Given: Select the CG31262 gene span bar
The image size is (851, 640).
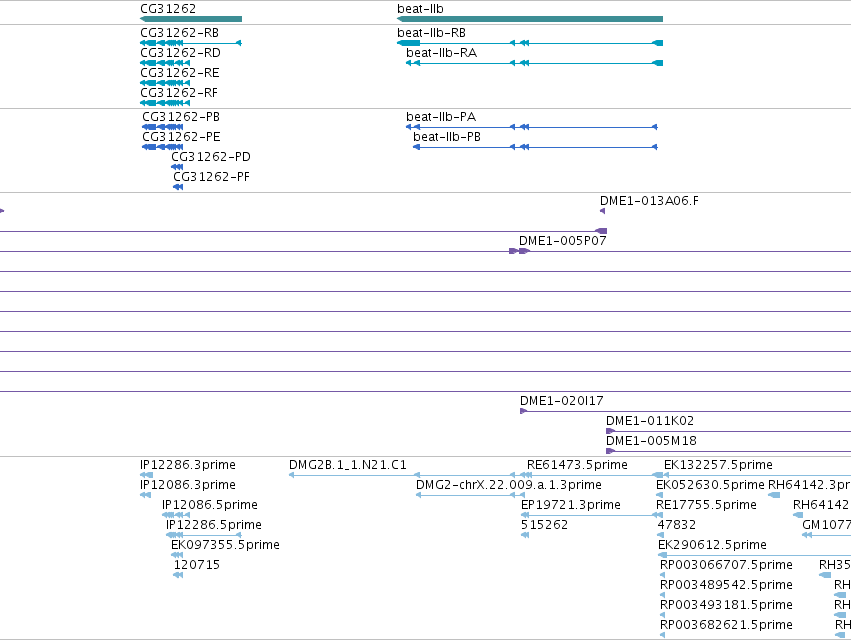Looking at the screenshot, I should (191, 19).
